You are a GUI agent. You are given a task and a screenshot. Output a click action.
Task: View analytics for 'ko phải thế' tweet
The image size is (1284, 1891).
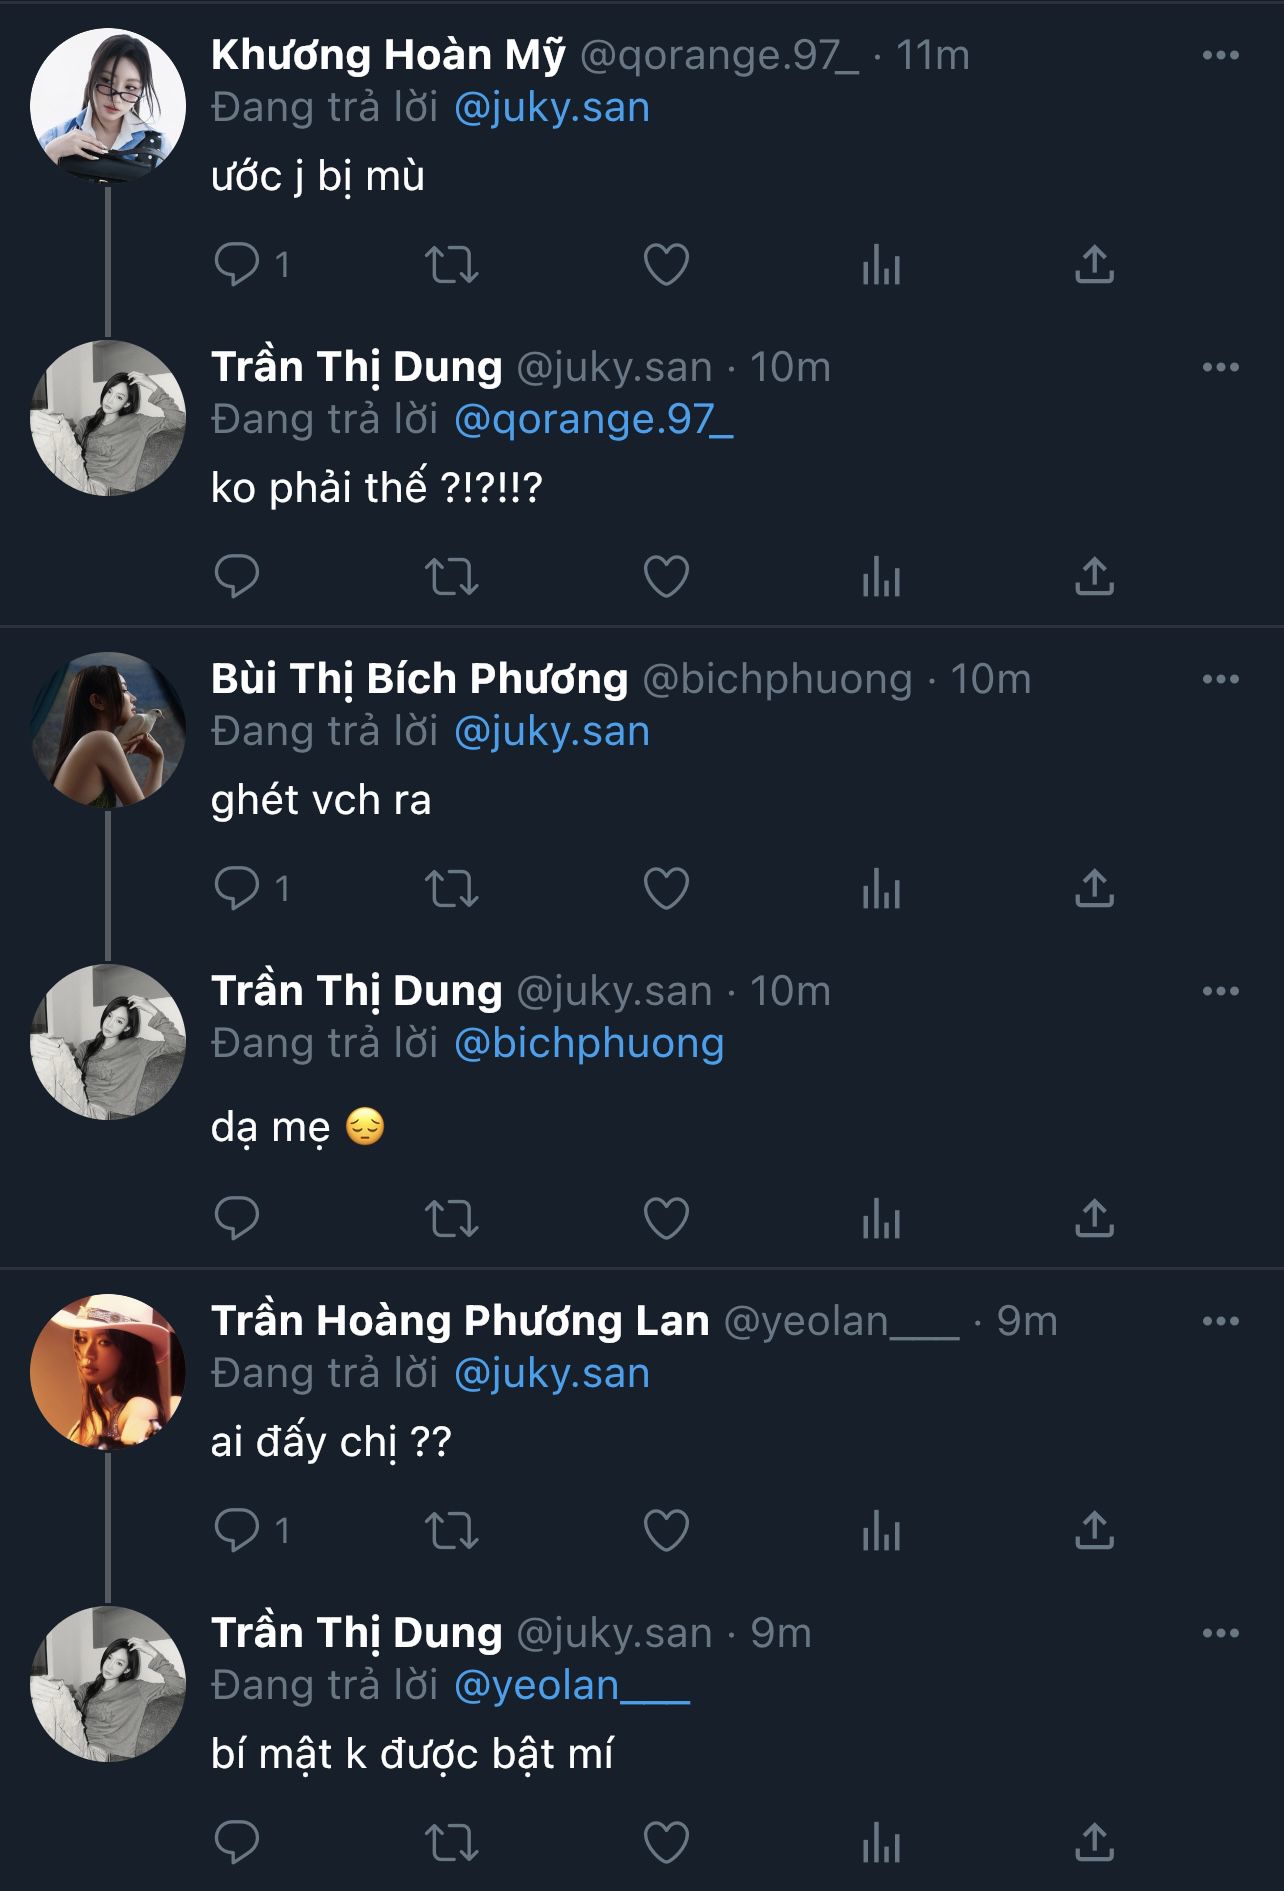point(881,577)
